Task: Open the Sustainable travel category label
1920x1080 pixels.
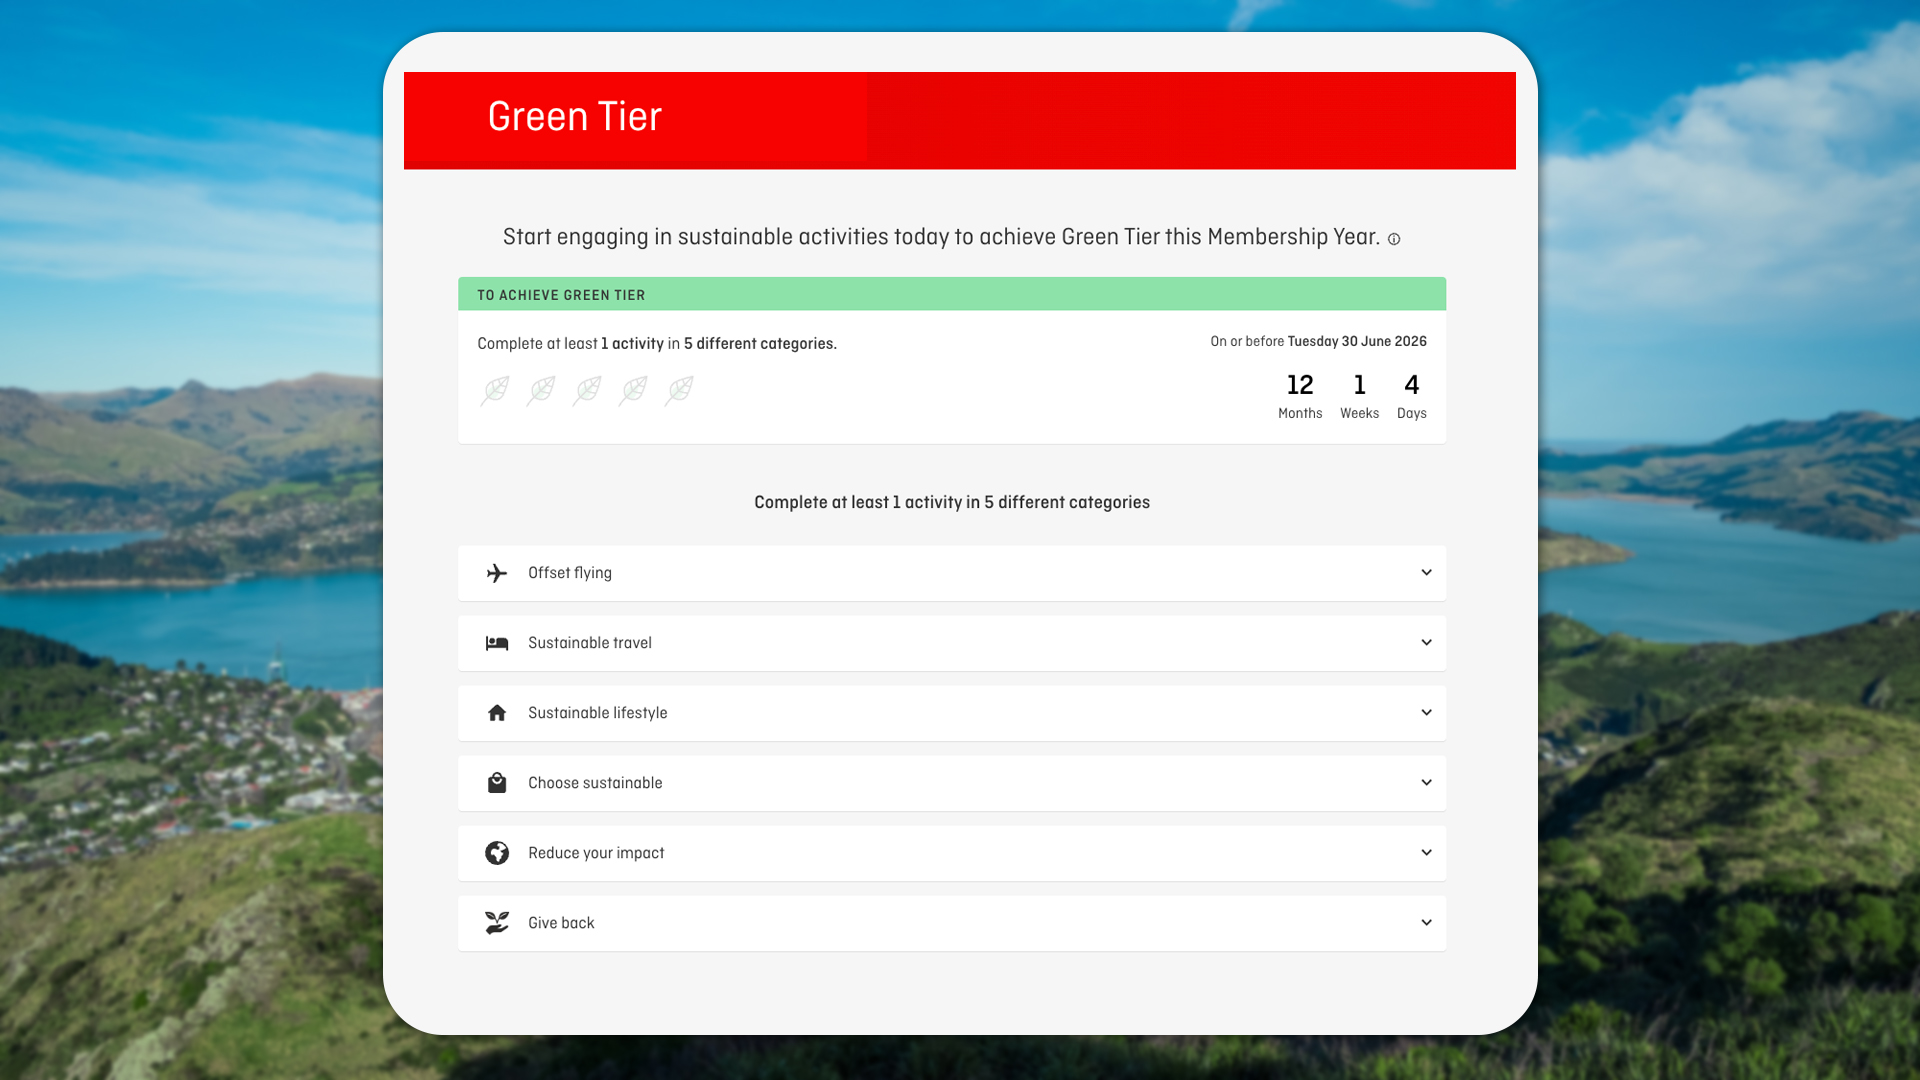Action: pyautogui.click(x=590, y=643)
